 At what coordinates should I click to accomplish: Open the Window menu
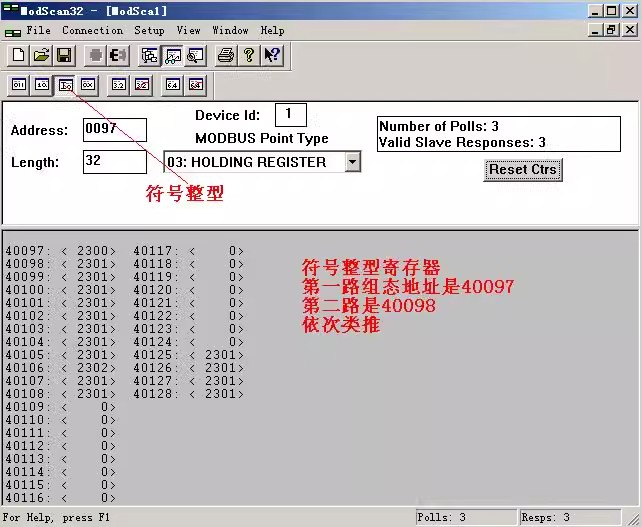coord(230,30)
